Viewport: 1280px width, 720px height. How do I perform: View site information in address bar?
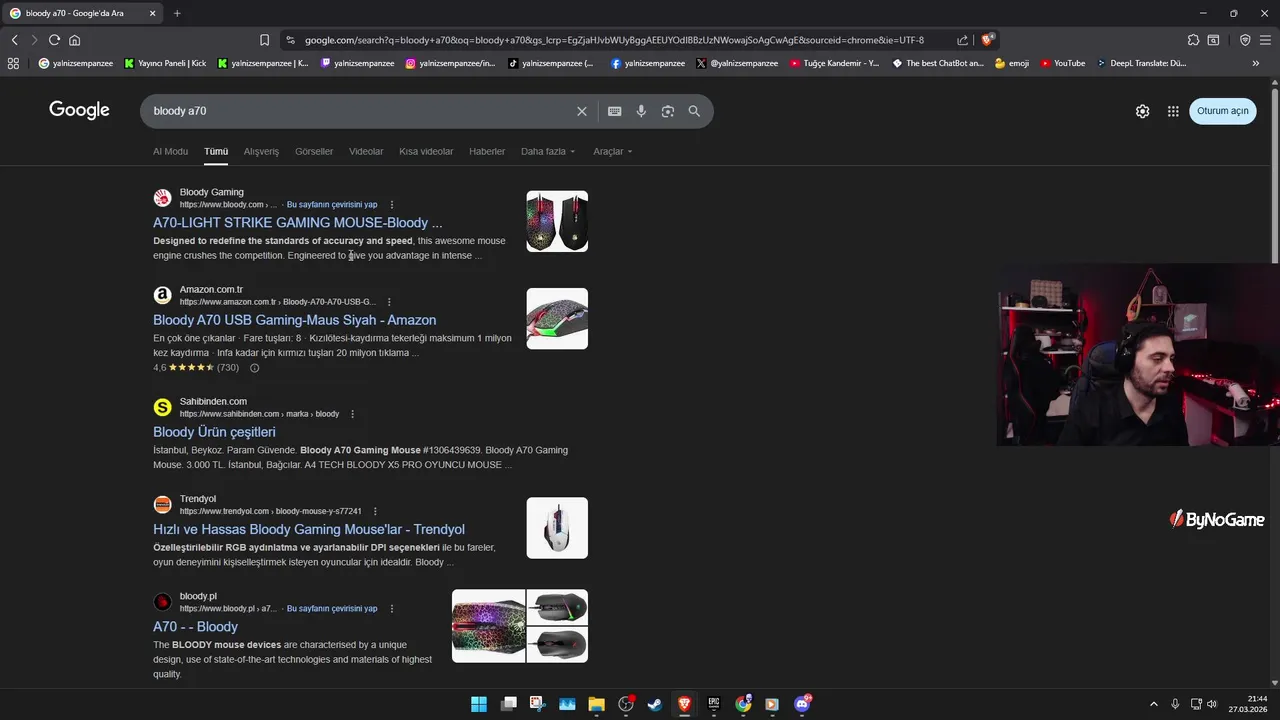click(290, 40)
